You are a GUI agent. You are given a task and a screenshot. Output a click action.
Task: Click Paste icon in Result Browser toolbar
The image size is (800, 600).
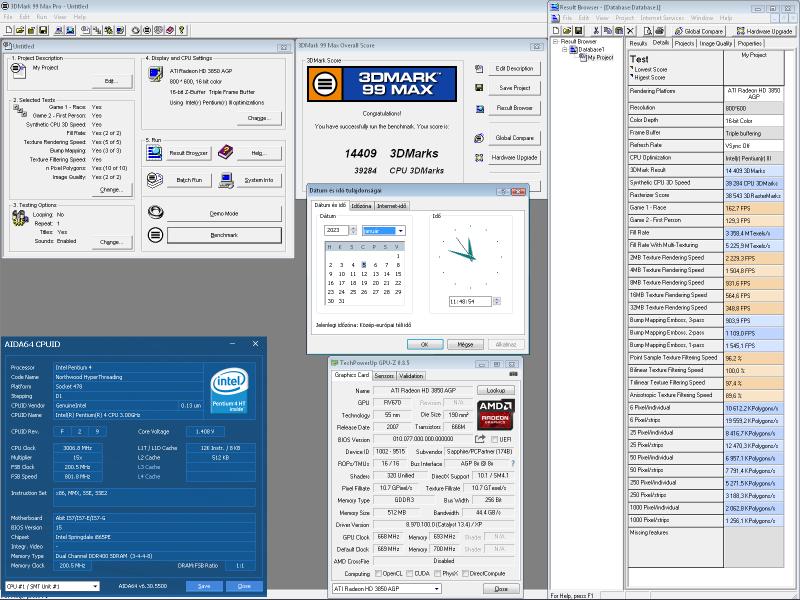click(x=619, y=31)
